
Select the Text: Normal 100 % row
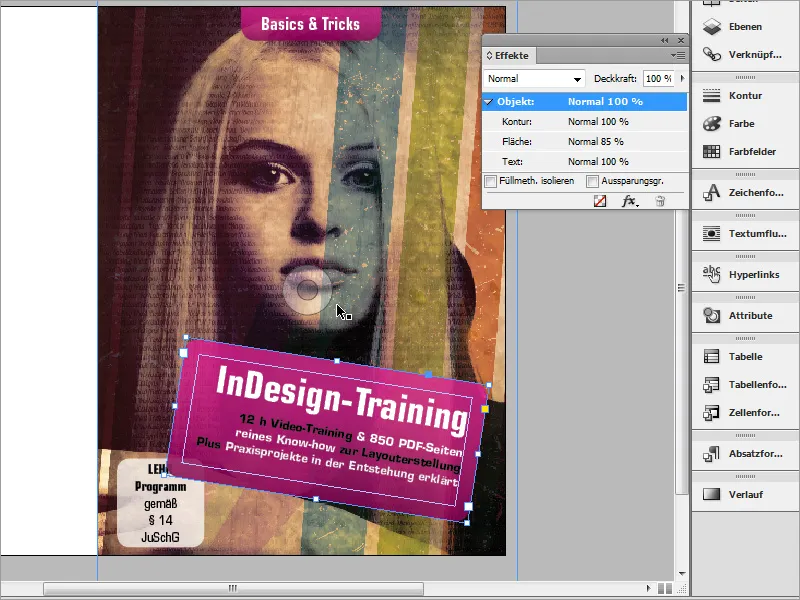tap(585, 161)
